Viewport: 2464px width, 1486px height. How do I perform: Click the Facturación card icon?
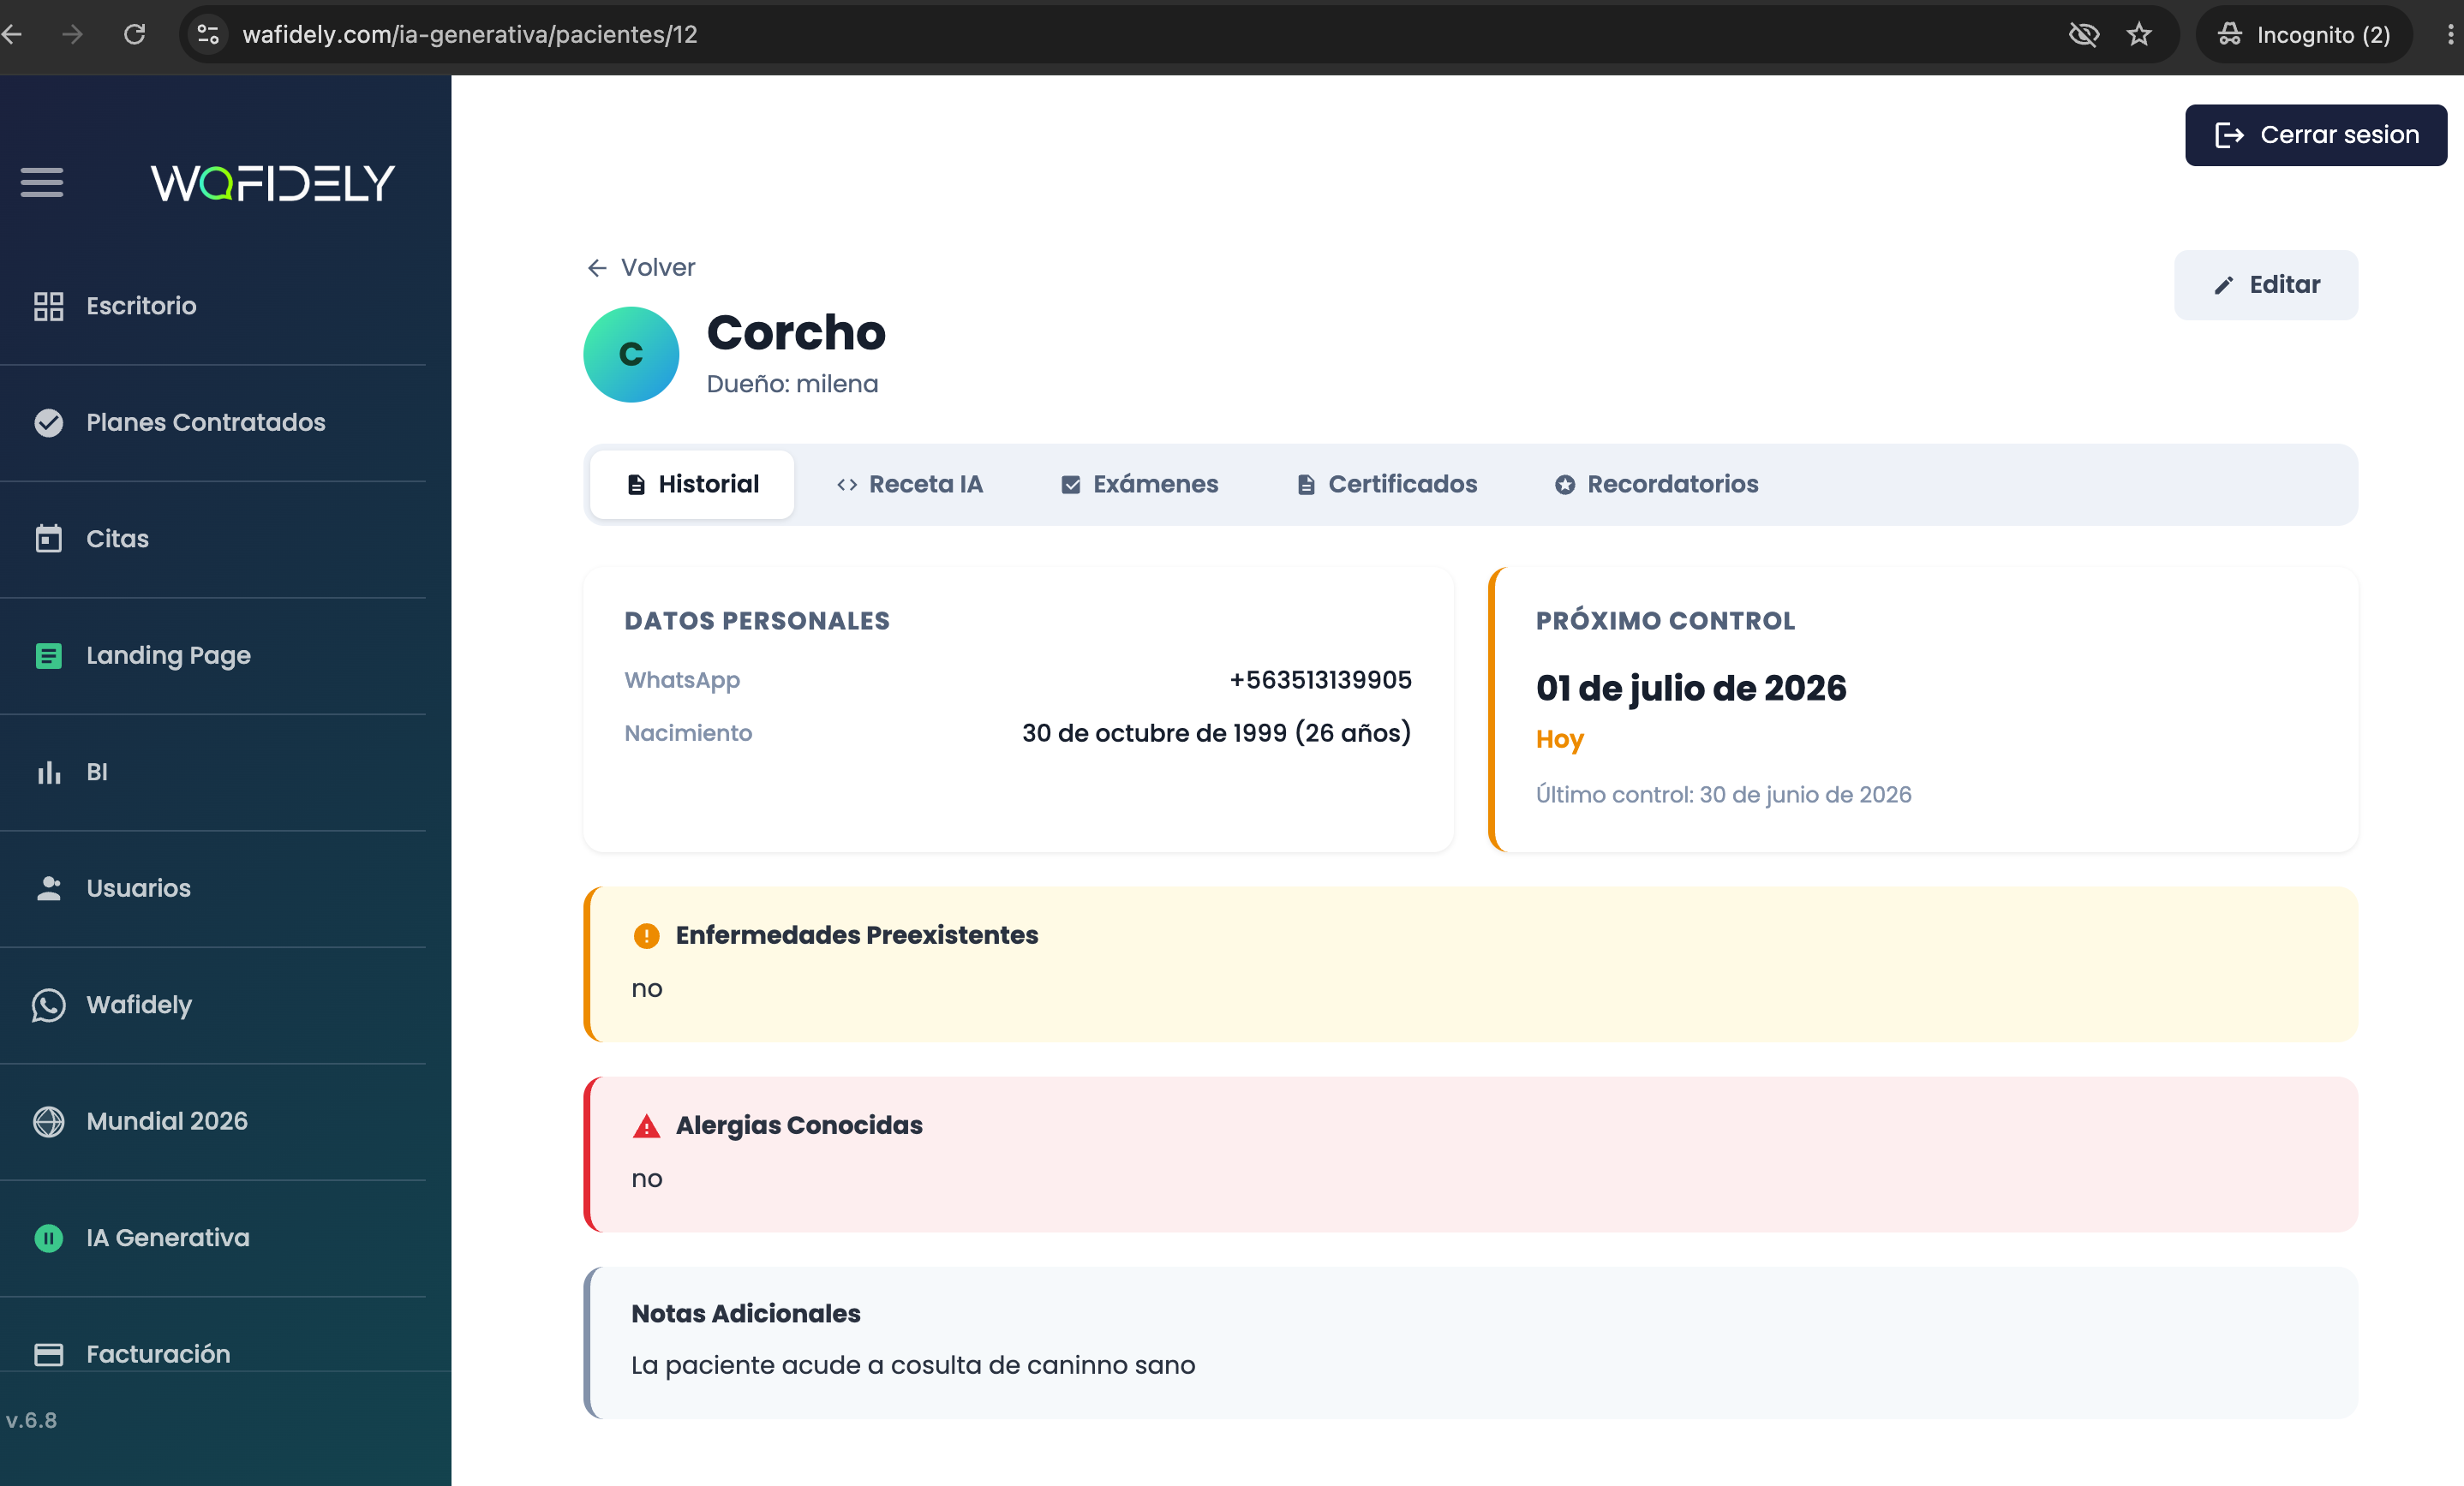coord(48,1354)
